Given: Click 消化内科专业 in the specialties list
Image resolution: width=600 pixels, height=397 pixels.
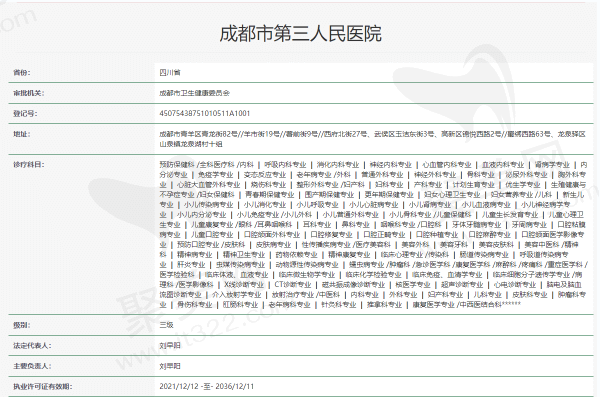Looking at the screenshot, I should pyautogui.click(x=338, y=165).
